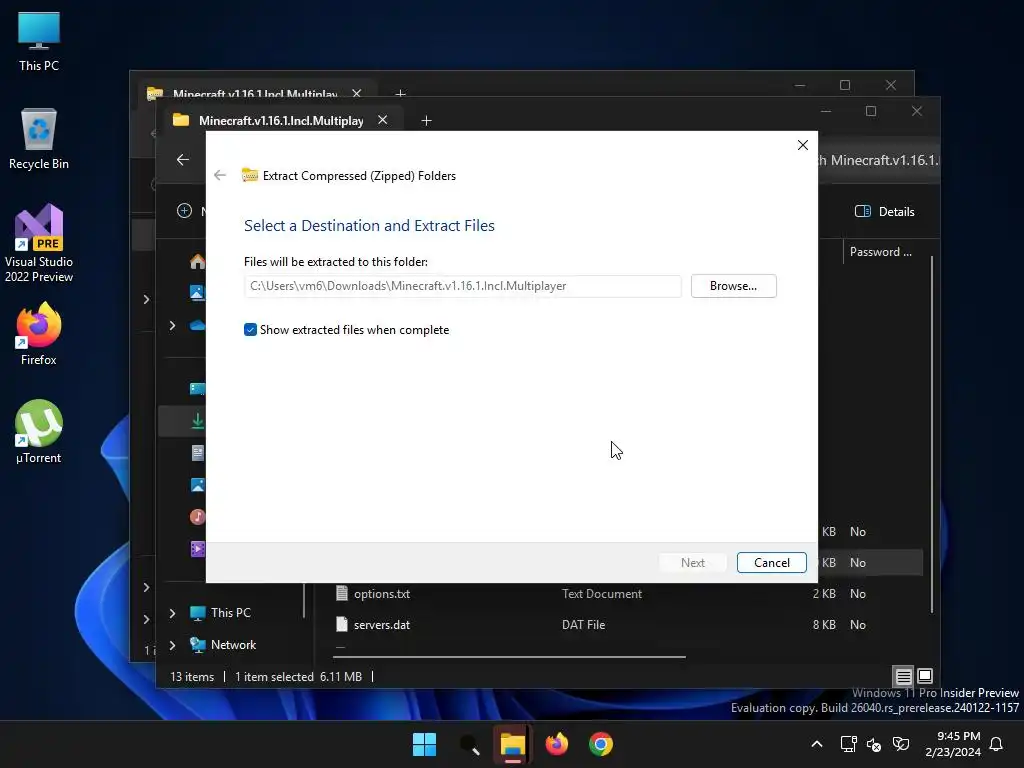Toggle the Details pane button
Viewport: 1024px width, 768px height.
coord(885,211)
